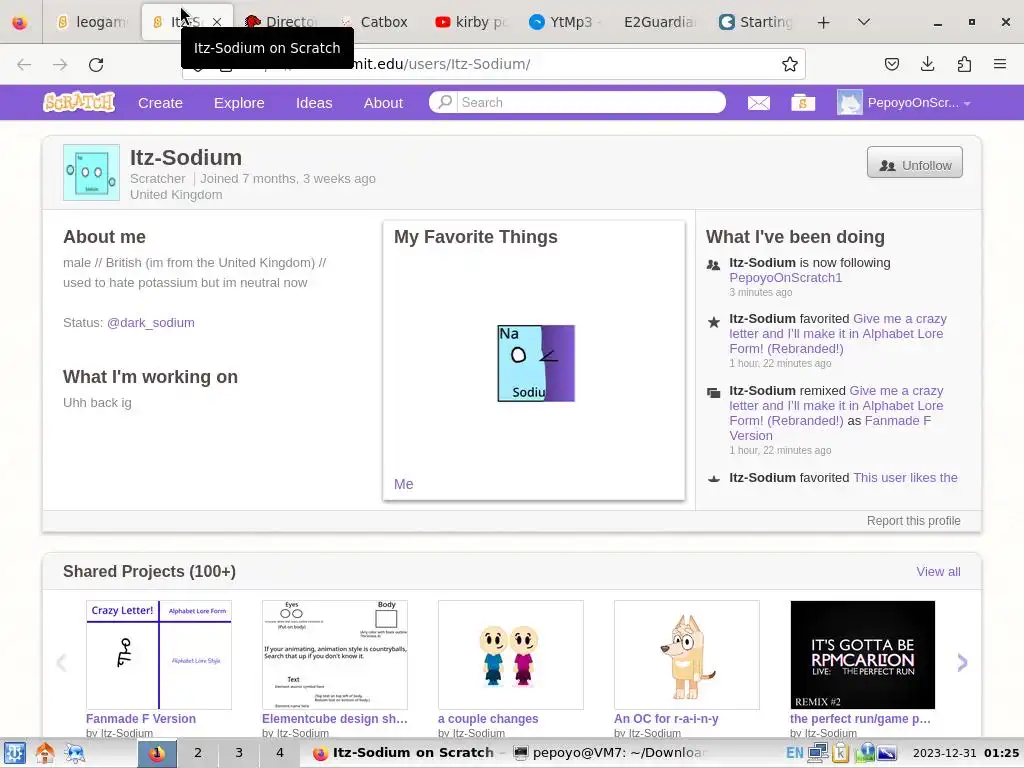This screenshot has width=1024, height=768.
Task: Switch to virtual desktop 4
Action: (280, 753)
